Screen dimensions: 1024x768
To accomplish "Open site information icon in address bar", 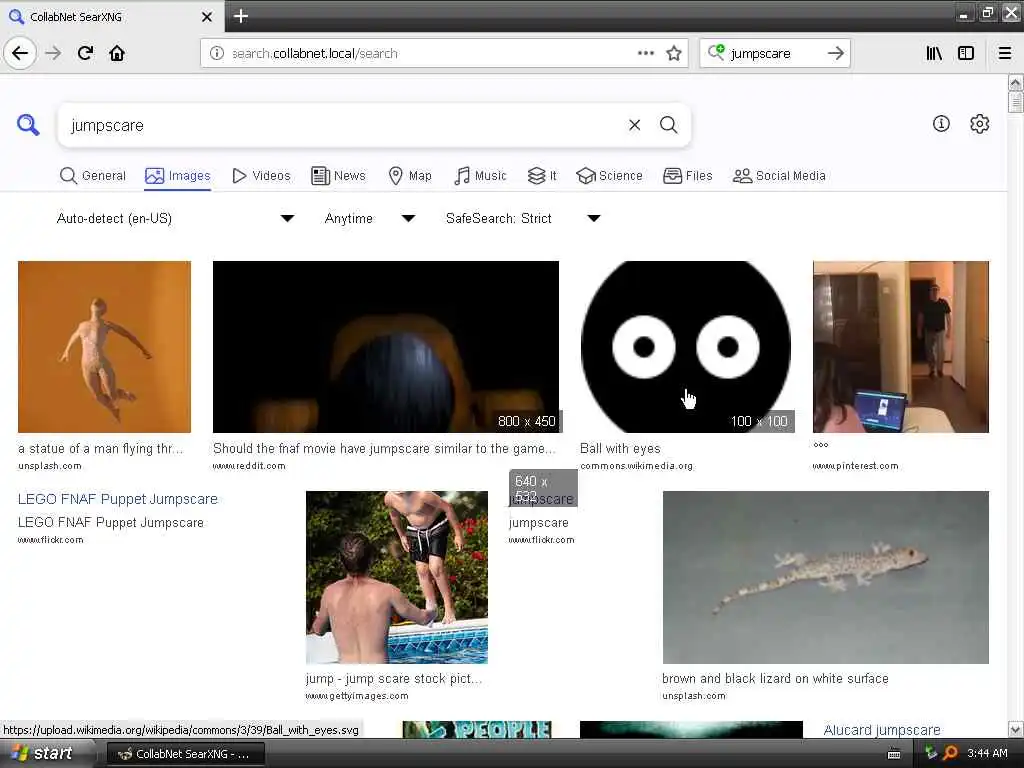I will pyautogui.click(x=217, y=54).
